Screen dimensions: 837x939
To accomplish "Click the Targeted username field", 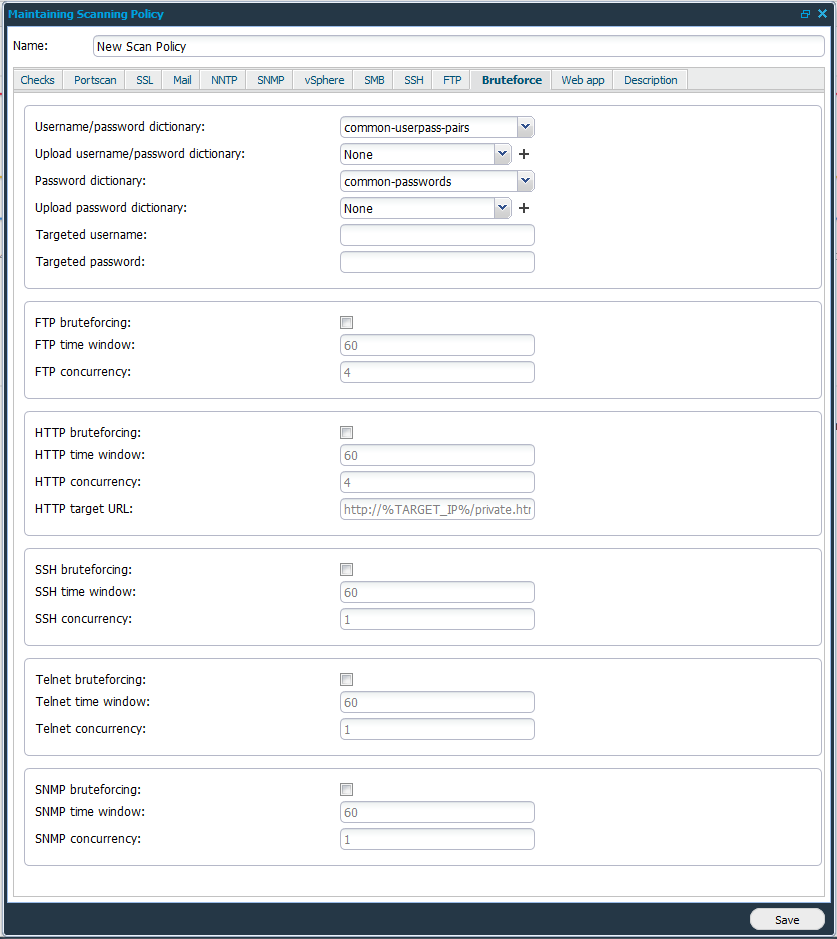I will coord(437,236).
